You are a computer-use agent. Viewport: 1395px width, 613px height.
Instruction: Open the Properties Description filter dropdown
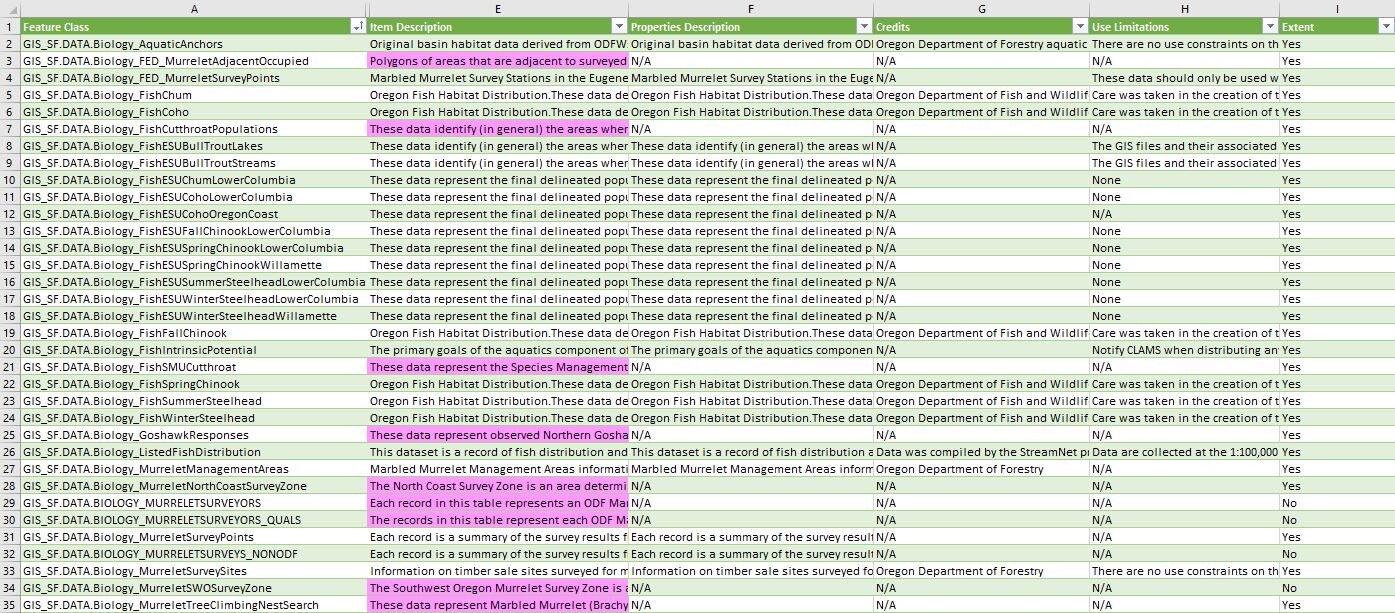coord(864,27)
